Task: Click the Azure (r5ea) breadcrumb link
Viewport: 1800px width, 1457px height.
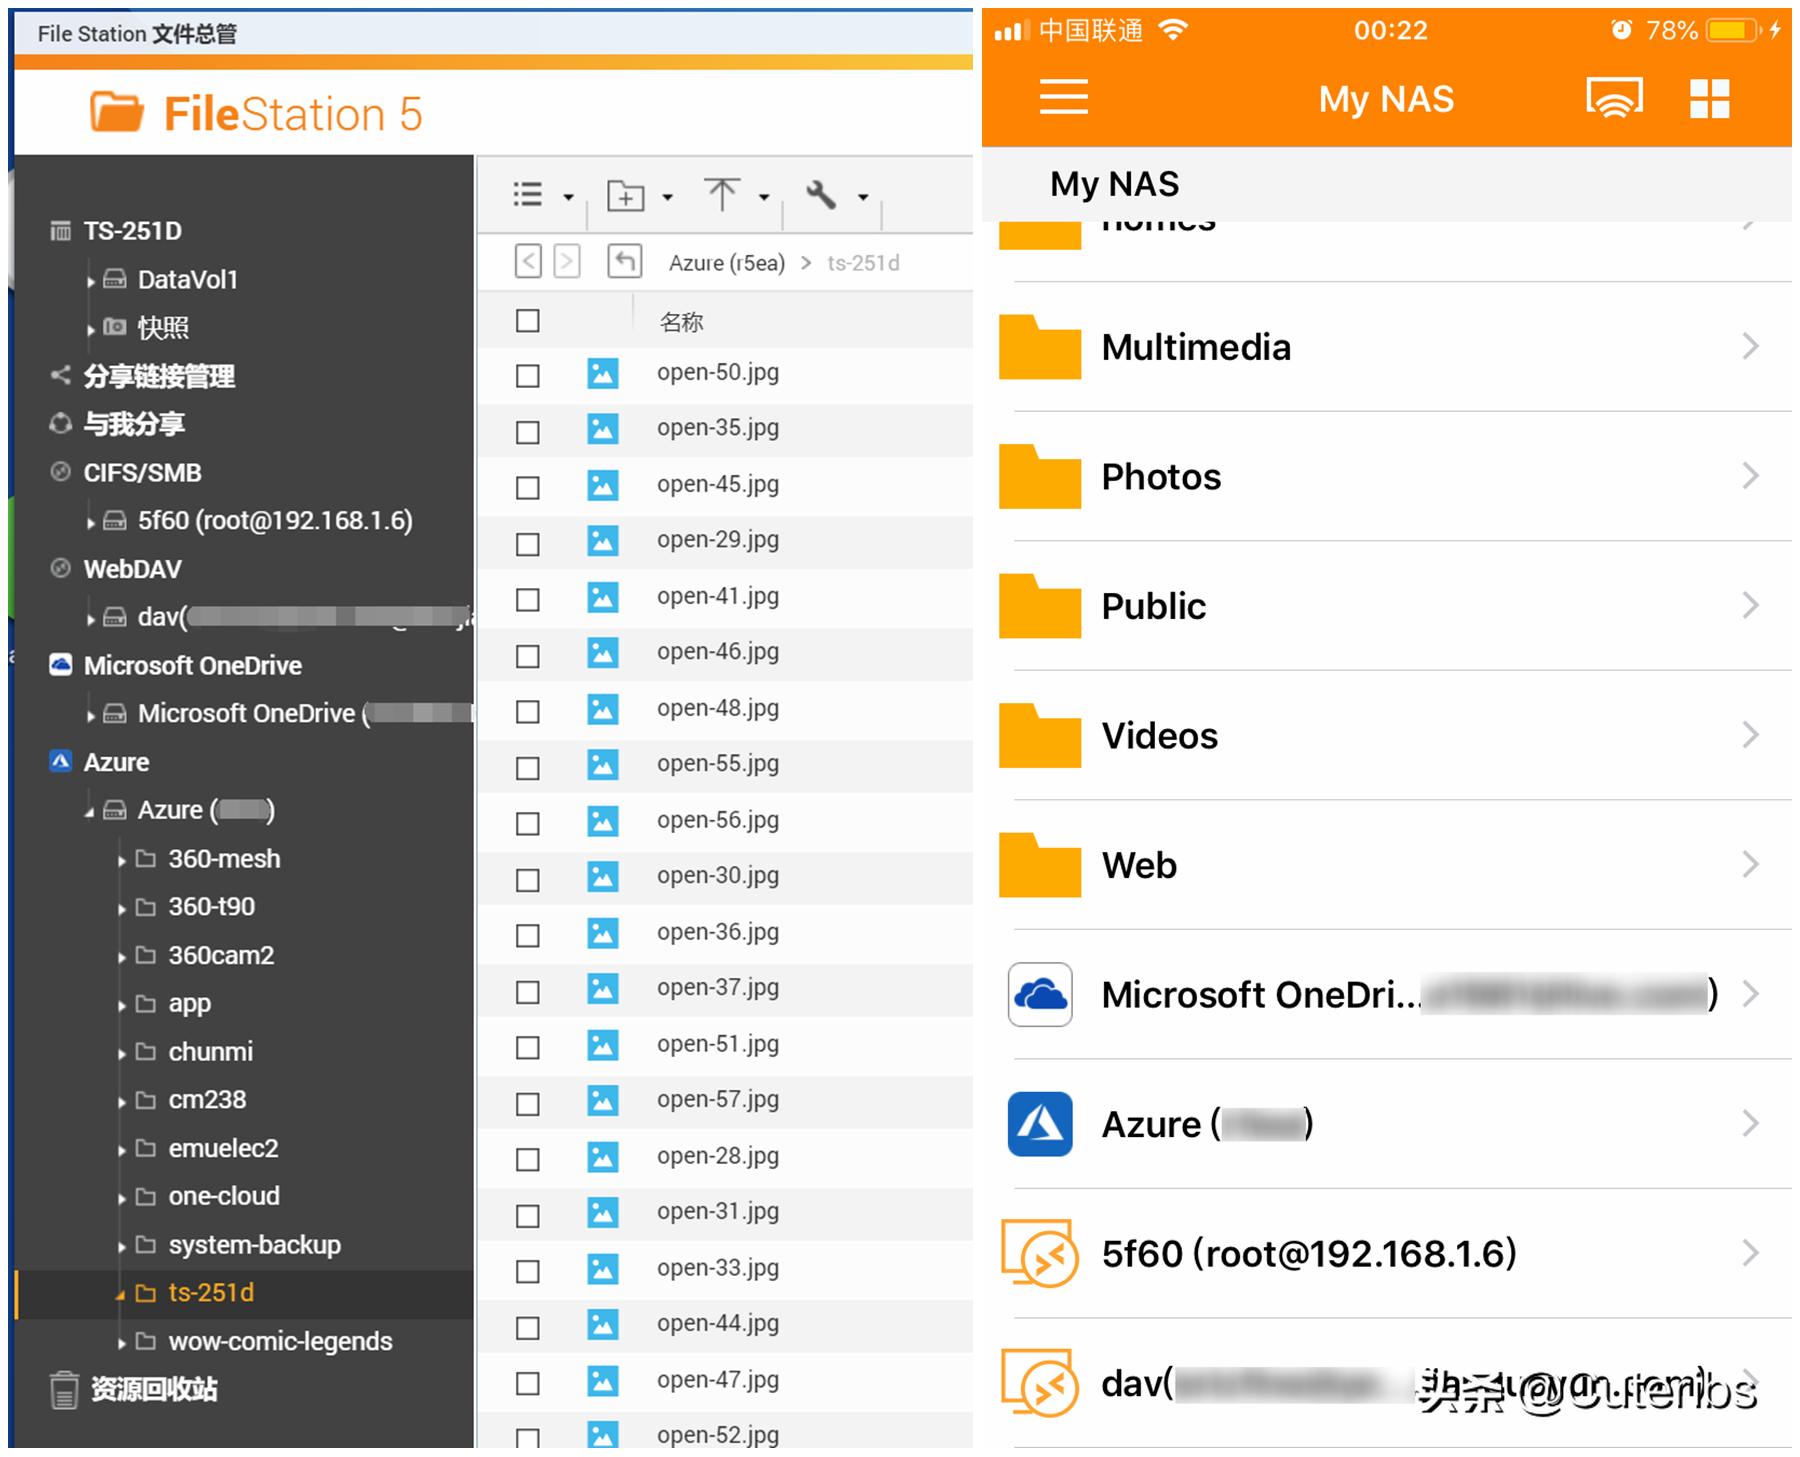Action: tap(726, 262)
